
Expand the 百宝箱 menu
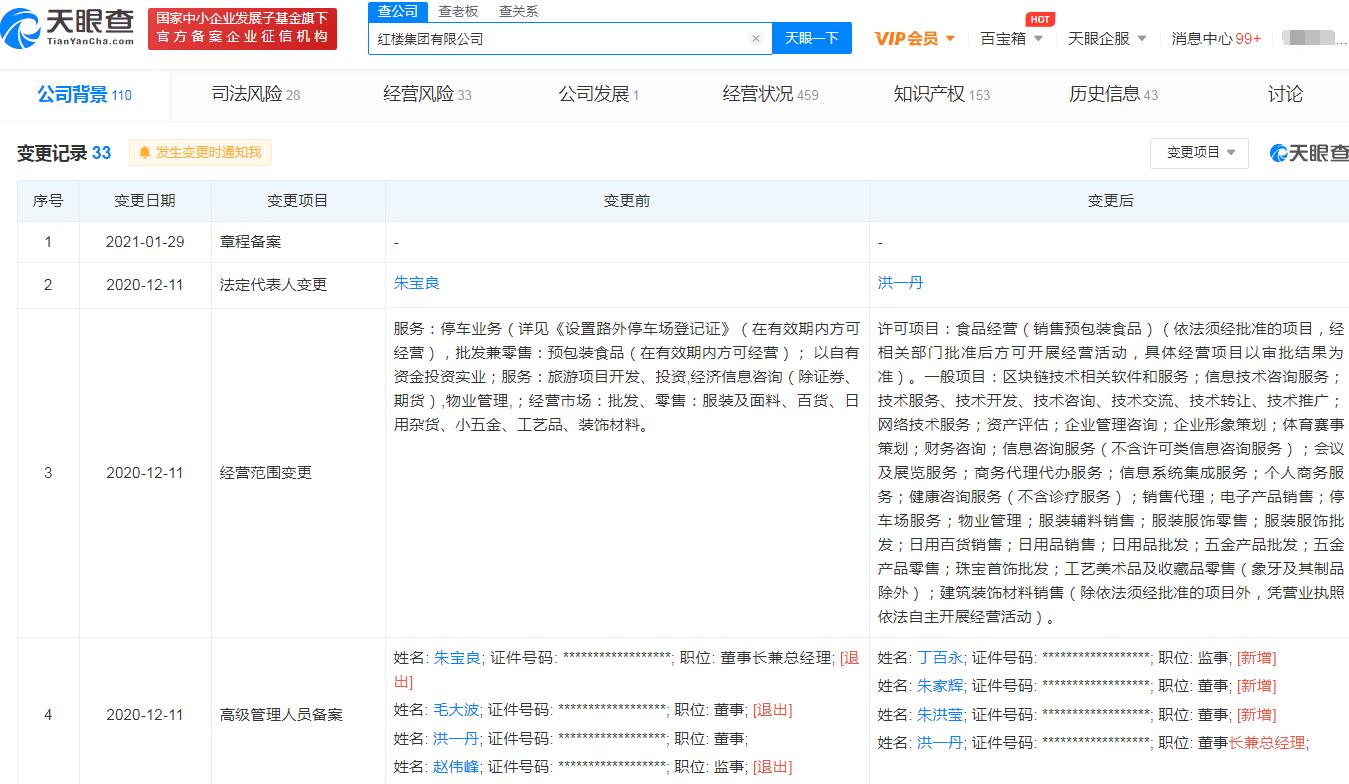pos(1011,39)
